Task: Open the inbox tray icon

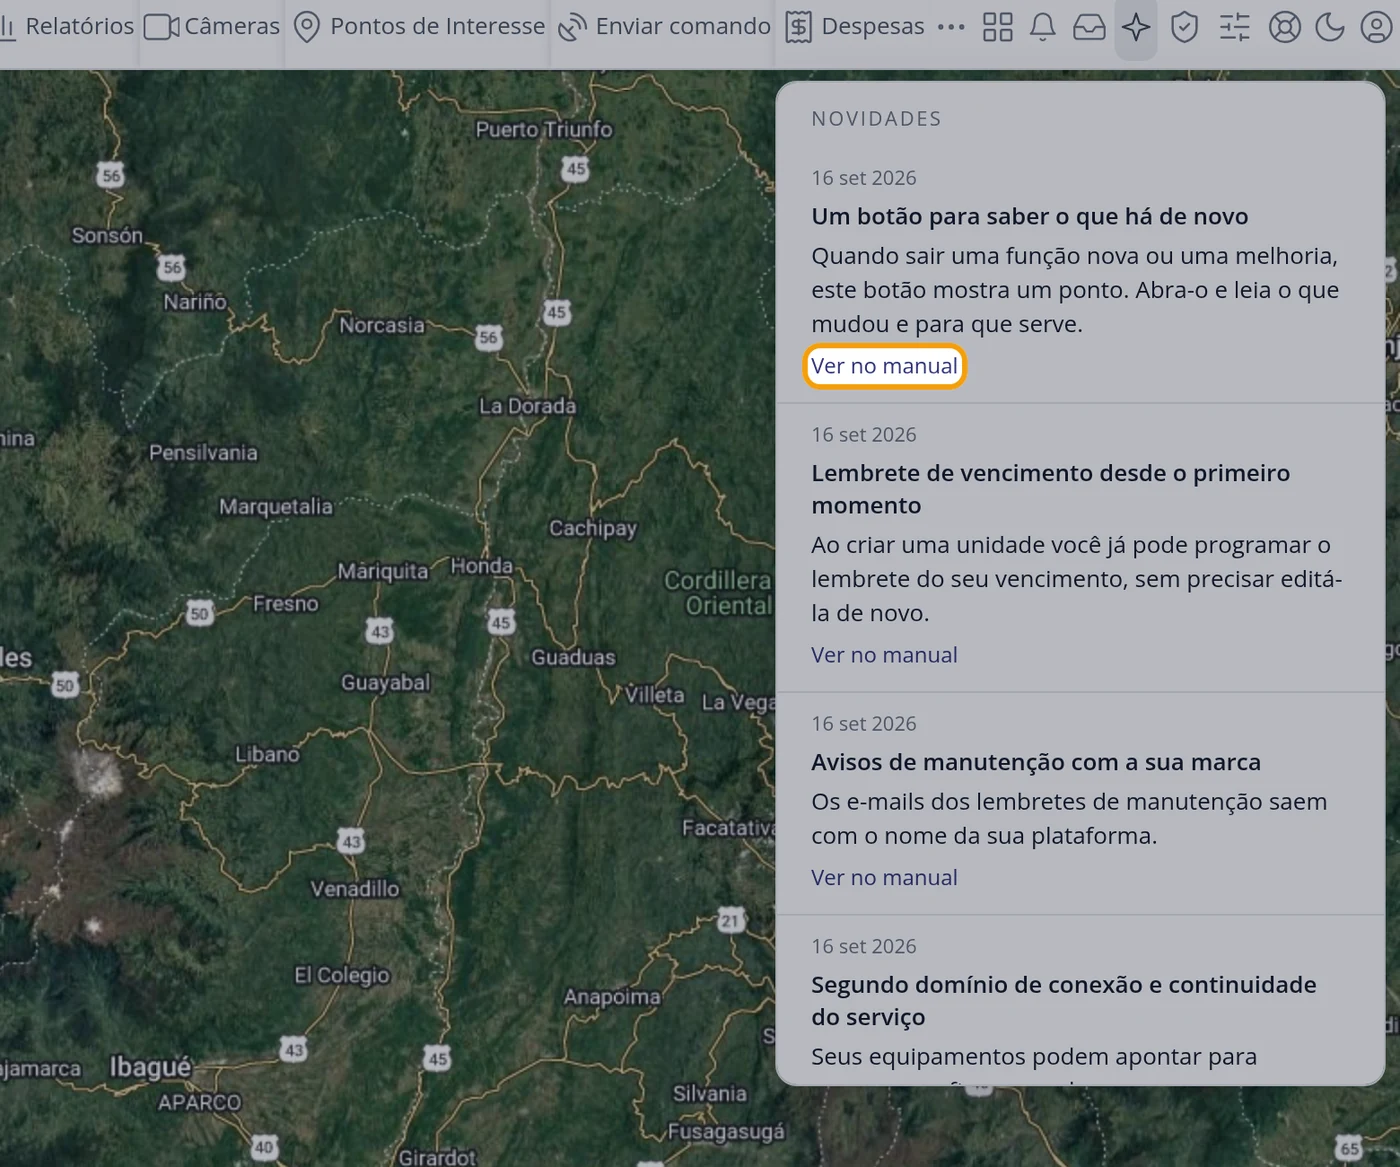Action: (1089, 27)
